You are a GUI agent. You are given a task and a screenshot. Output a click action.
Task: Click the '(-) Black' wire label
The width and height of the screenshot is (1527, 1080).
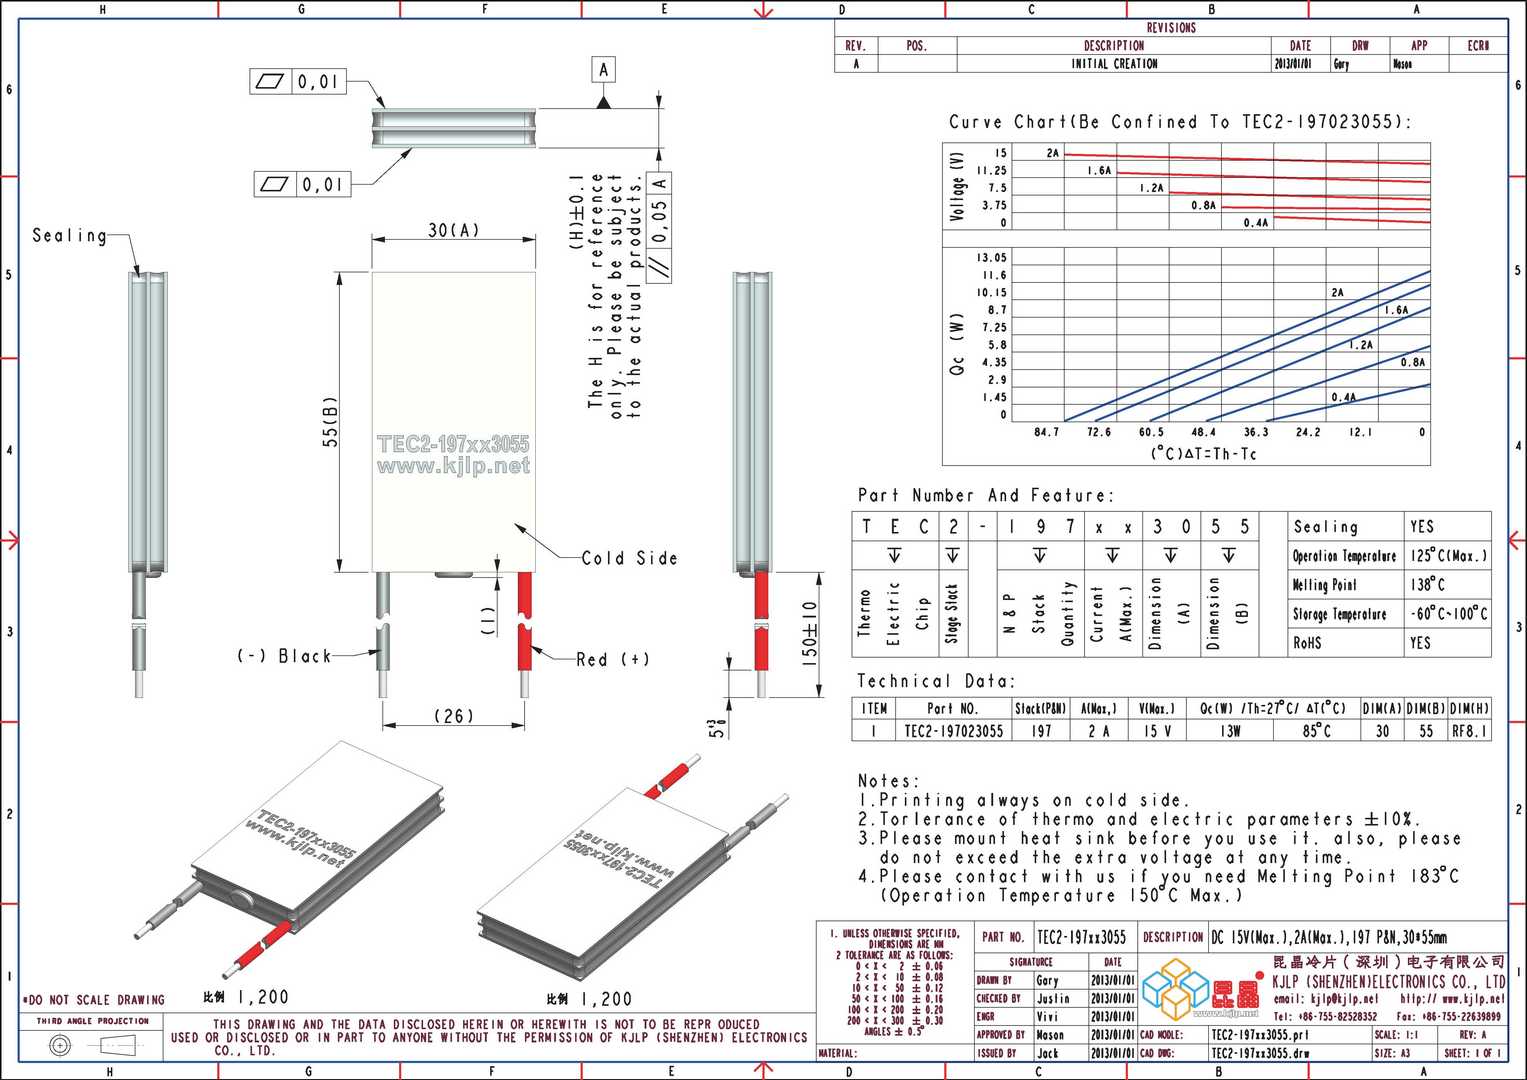point(284,656)
